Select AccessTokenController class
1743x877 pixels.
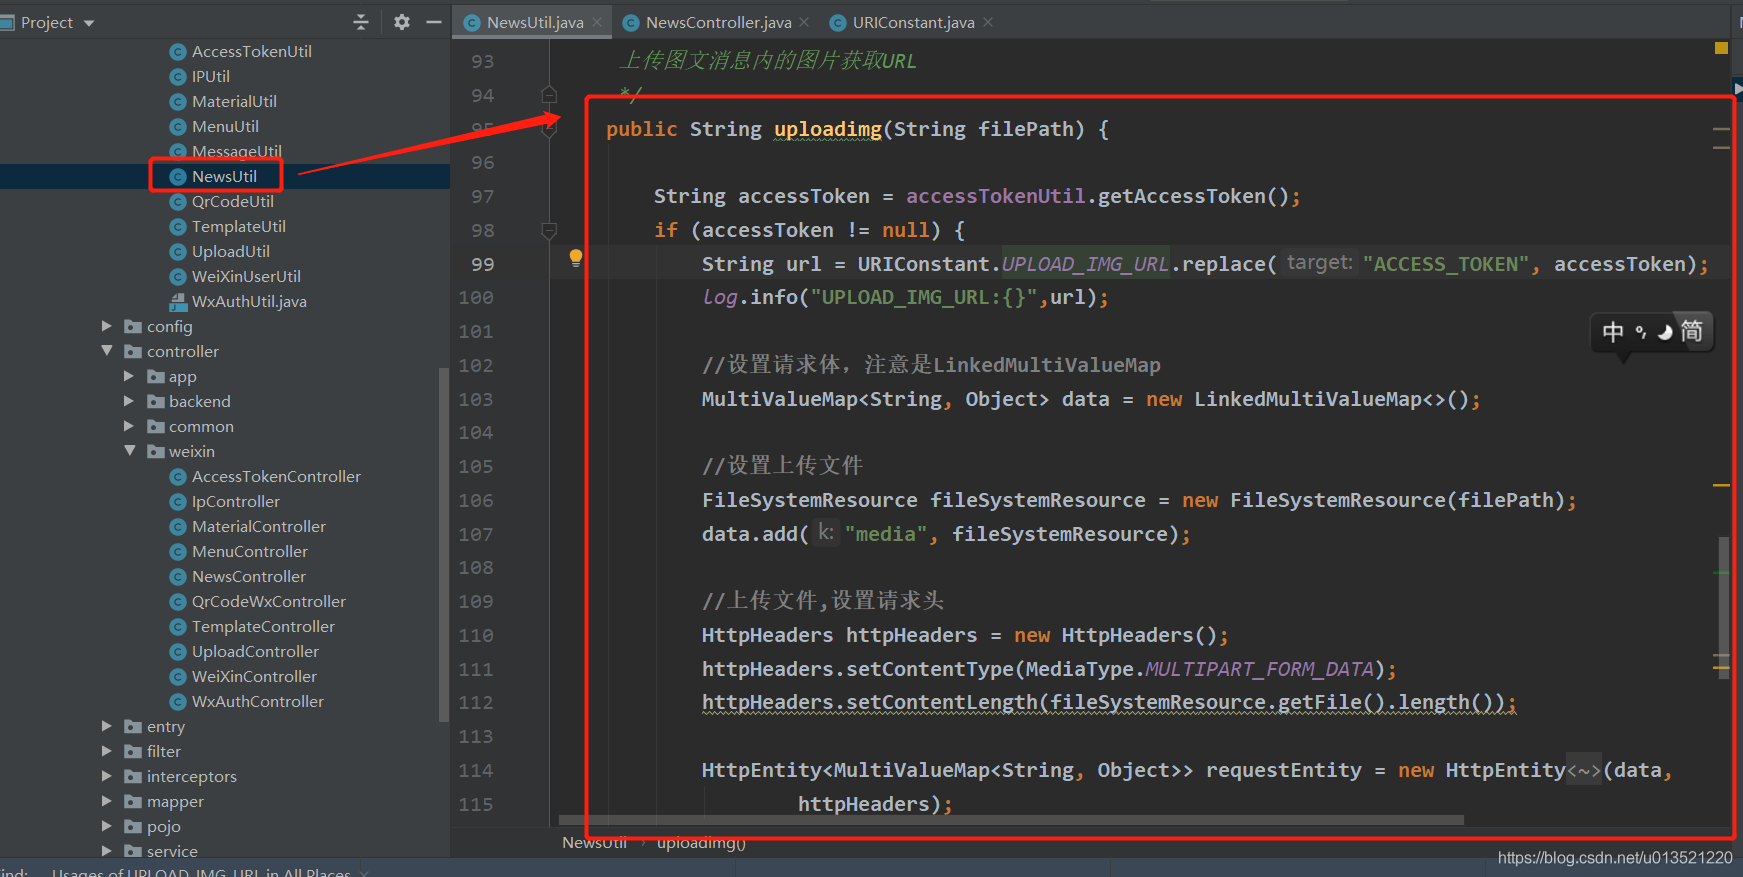(x=276, y=476)
